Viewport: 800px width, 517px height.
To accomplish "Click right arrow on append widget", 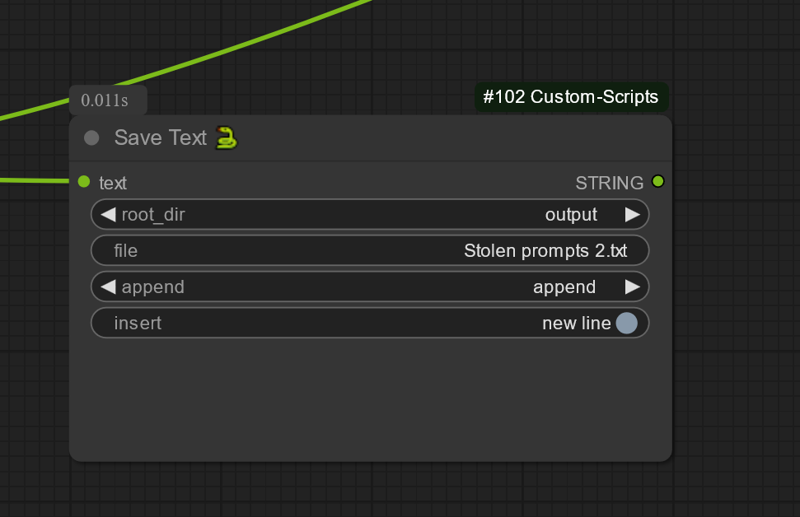I will pos(632,287).
